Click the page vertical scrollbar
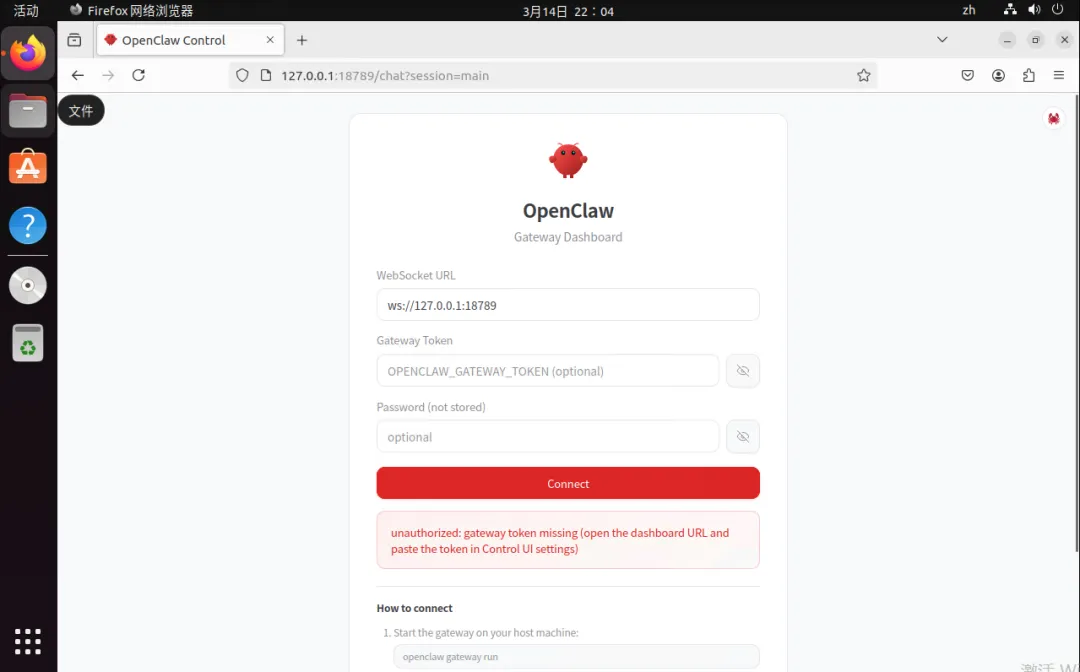1080x672 pixels. pyautogui.click(x=1076, y=323)
